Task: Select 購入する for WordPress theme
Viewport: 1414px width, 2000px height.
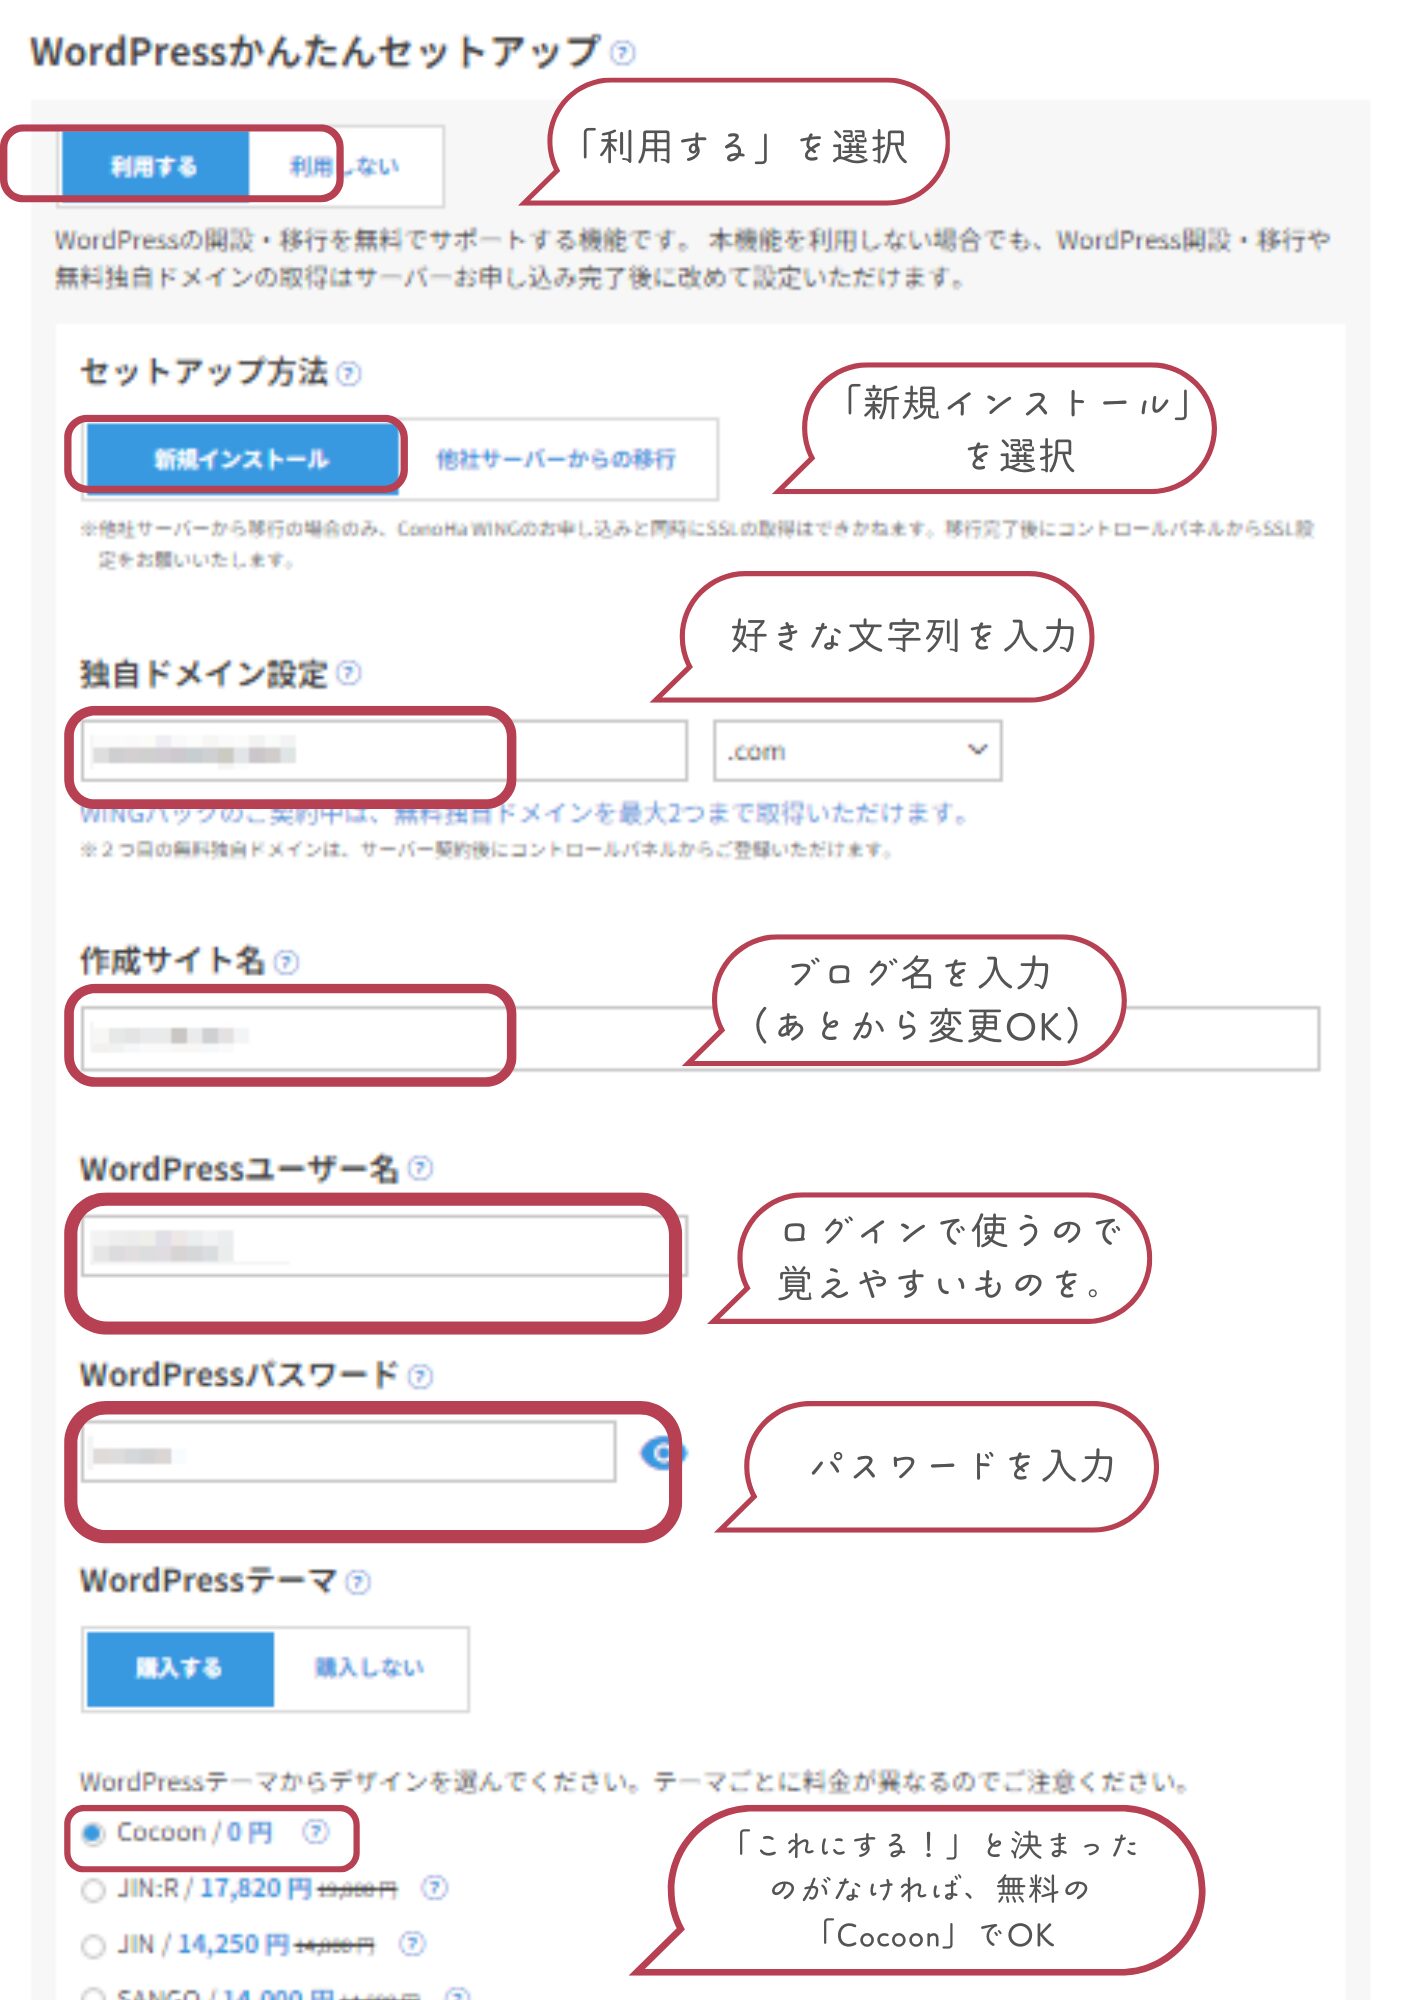Action: coord(180,1668)
